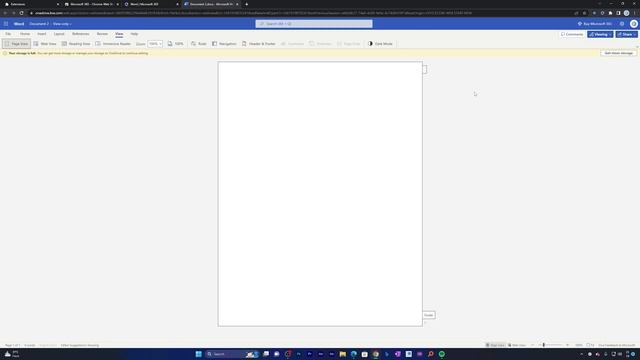Switch to the Review ribbon tab
This screenshot has height=360, width=640.
[x=102, y=34]
